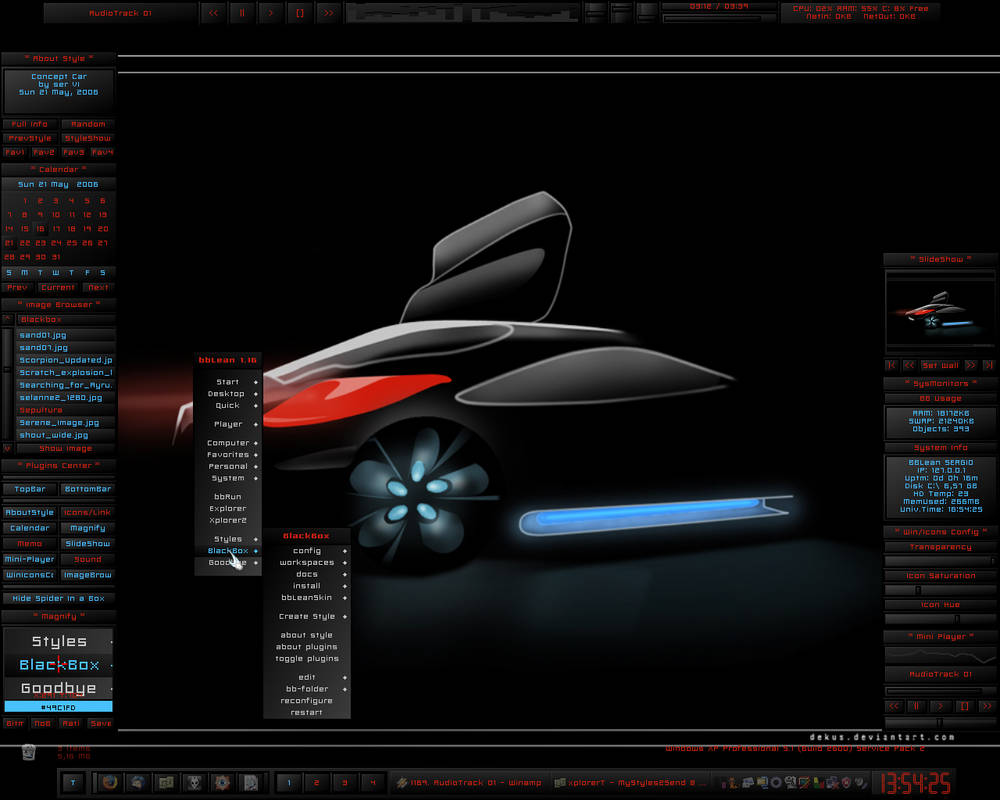1000x800 pixels.
Task: Toggle the Sound plugin
Action: 87,559
